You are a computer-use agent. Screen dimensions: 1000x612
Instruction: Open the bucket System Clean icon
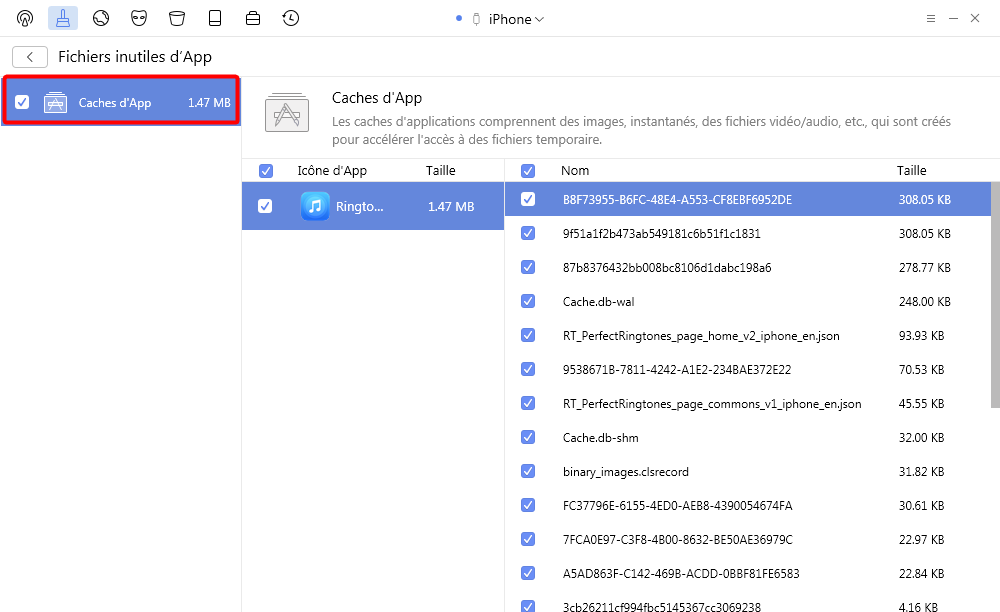point(177,18)
